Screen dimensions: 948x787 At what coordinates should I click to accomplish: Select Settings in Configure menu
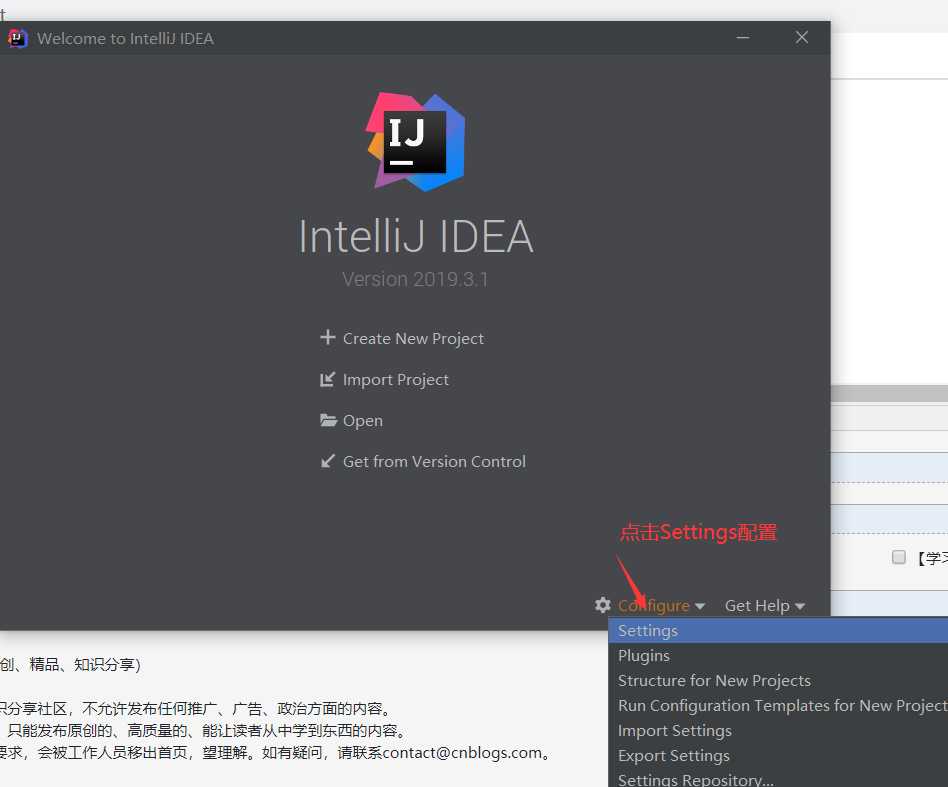778,630
